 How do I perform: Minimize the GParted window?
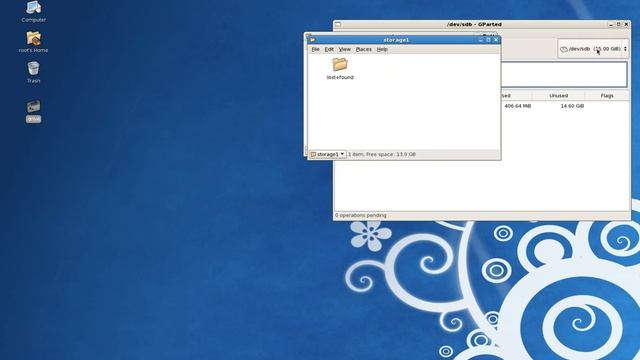[x=611, y=24]
